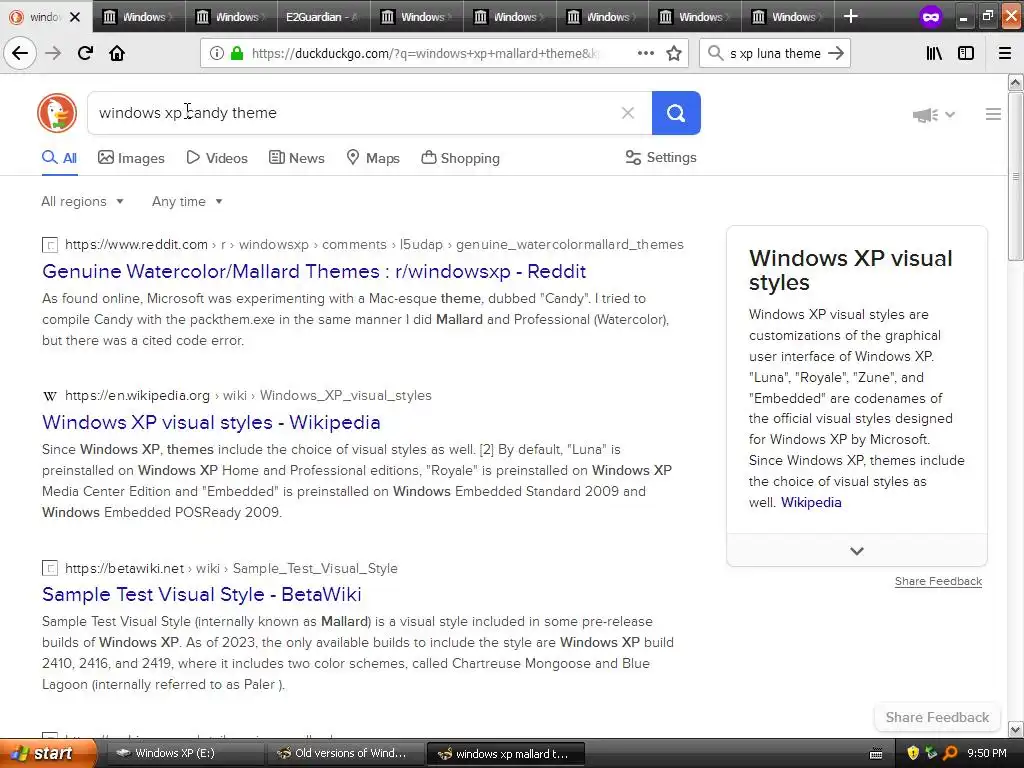The image size is (1024, 768).
Task: Click the scrollbar down arrow
Action: [x=1015, y=729]
